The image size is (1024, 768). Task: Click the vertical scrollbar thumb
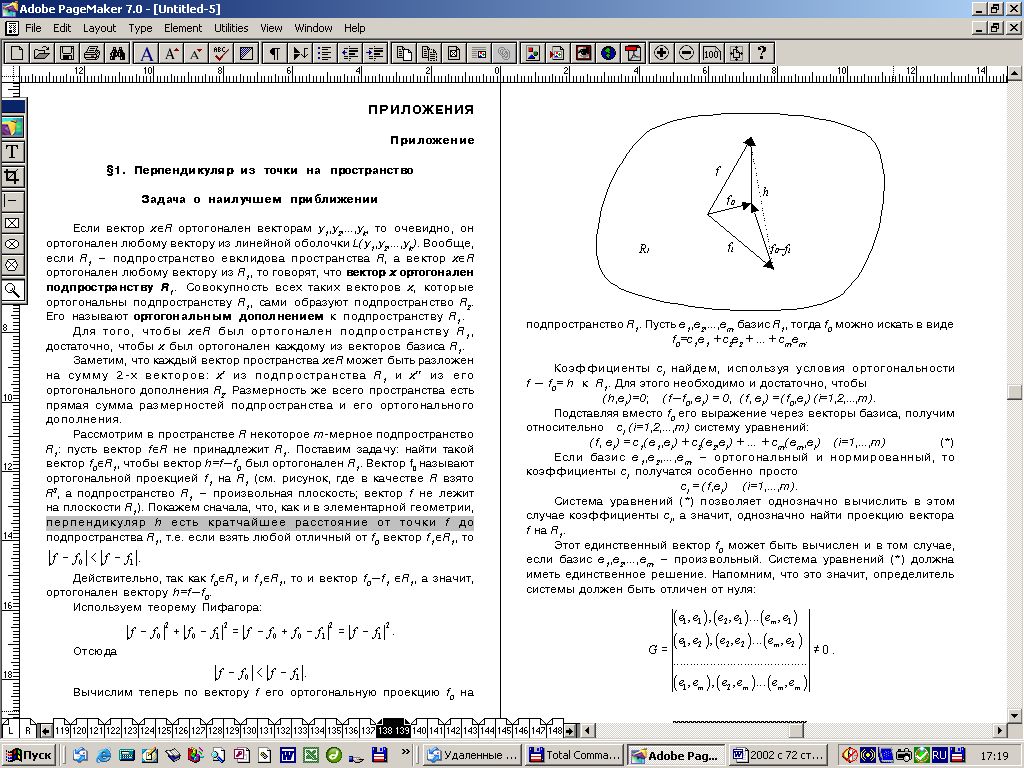1014,391
